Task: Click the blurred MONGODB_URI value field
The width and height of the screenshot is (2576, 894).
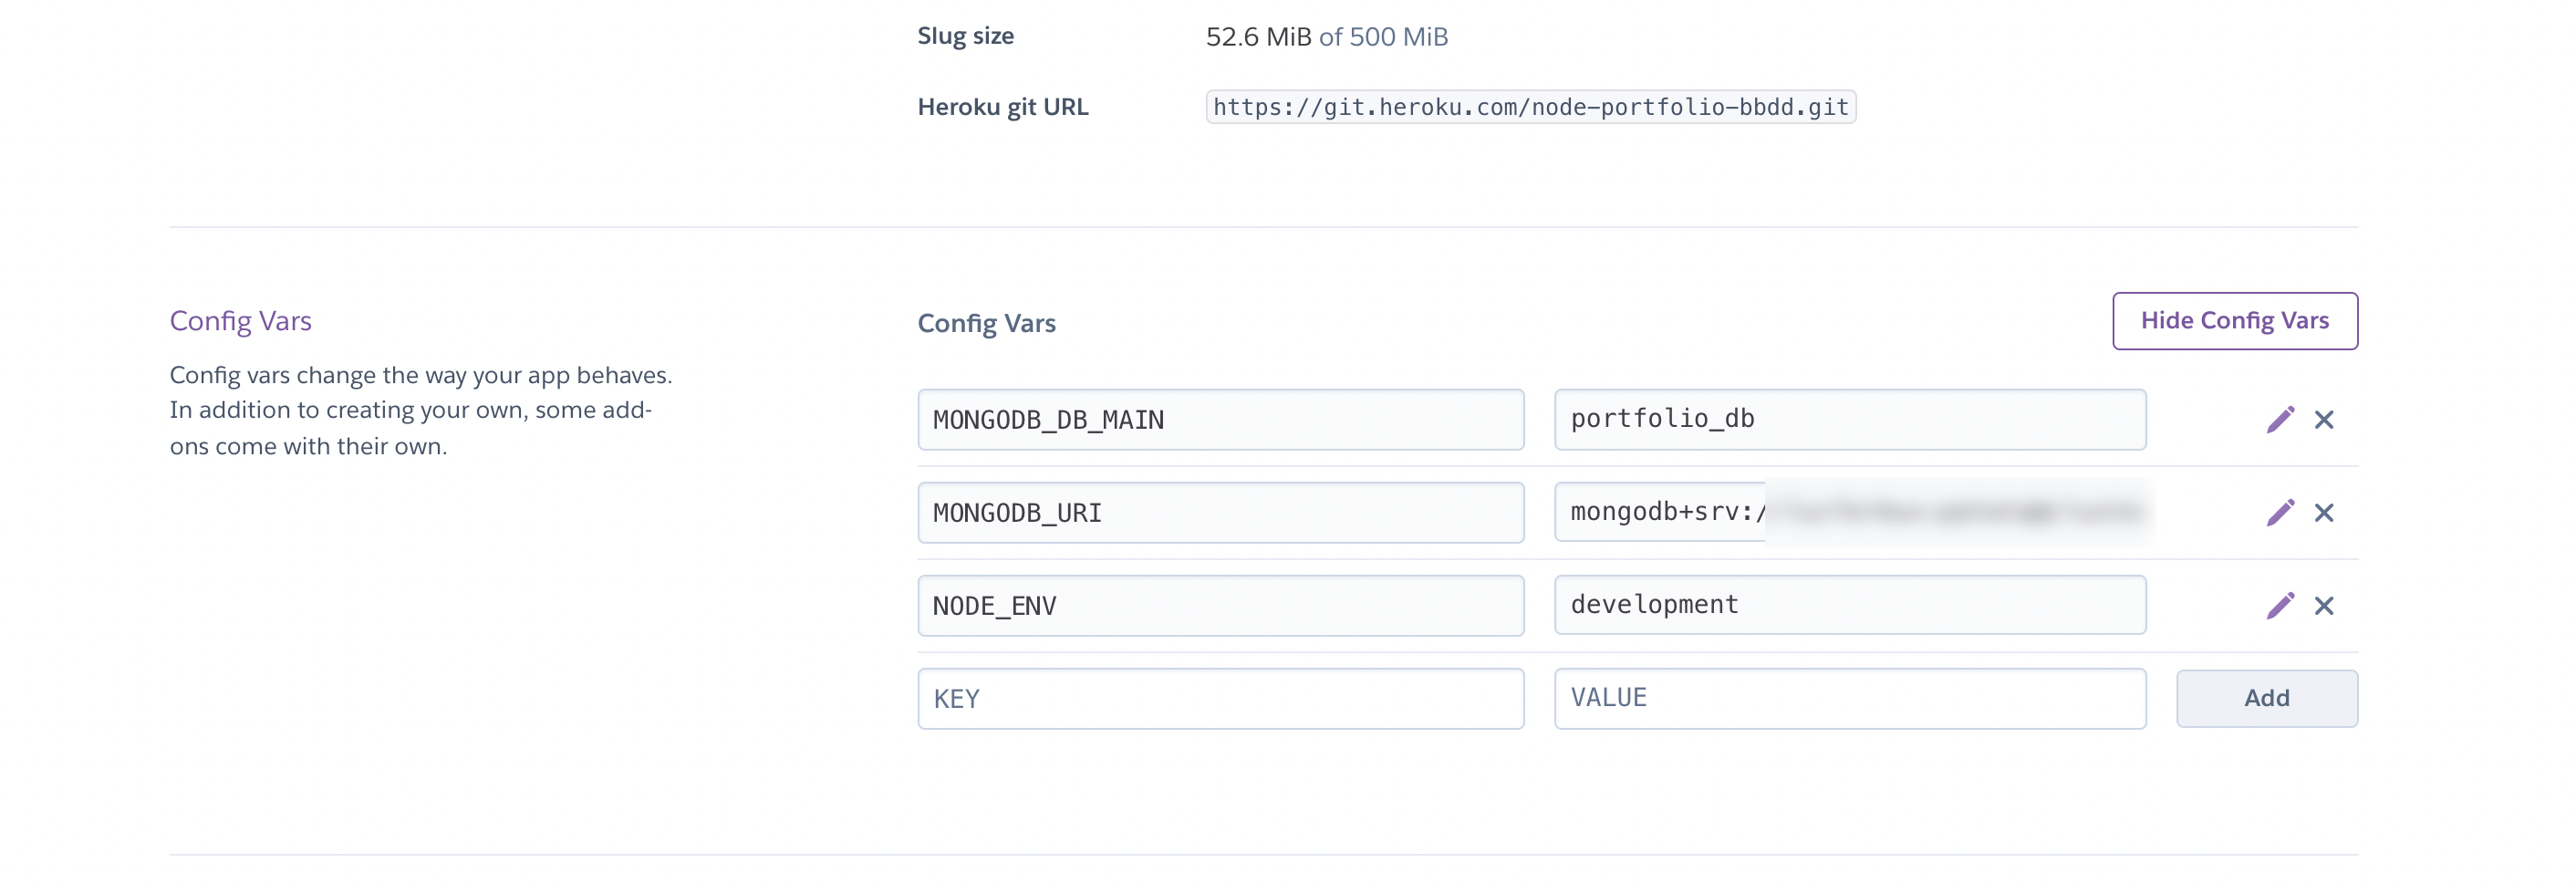Action: coord(1850,512)
